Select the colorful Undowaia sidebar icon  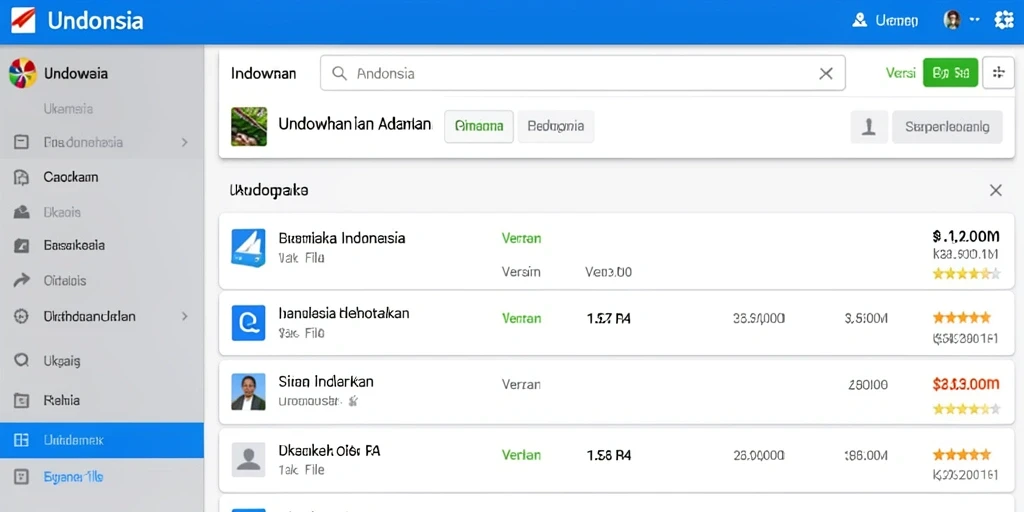(22, 73)
